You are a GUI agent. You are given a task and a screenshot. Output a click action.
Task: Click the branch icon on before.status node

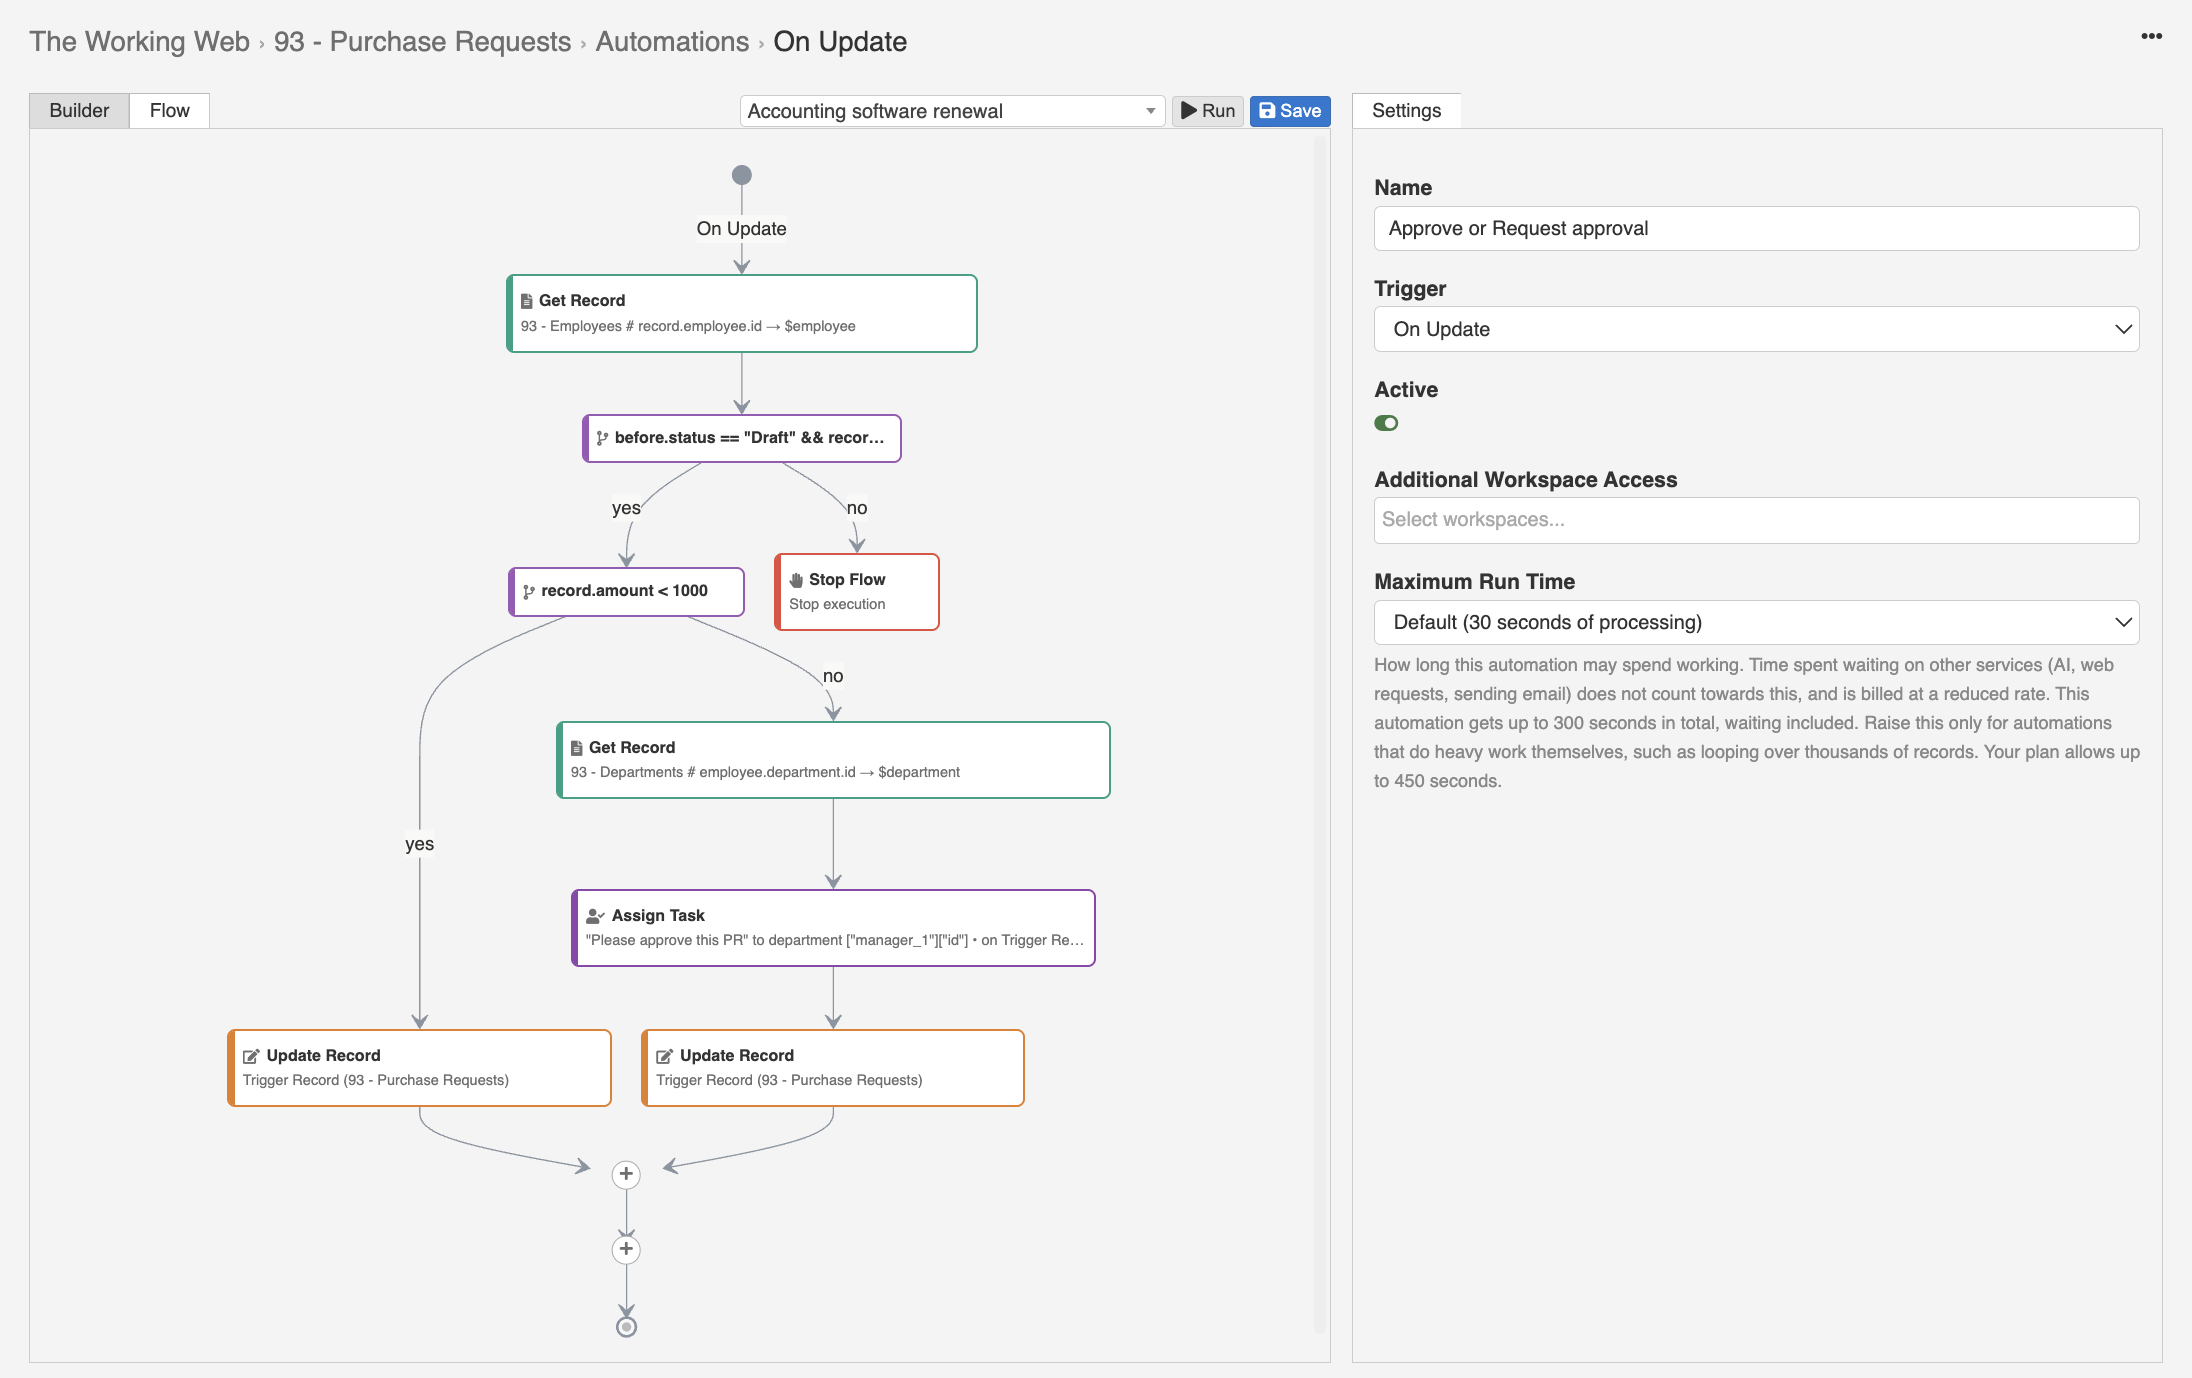[602, 438]
